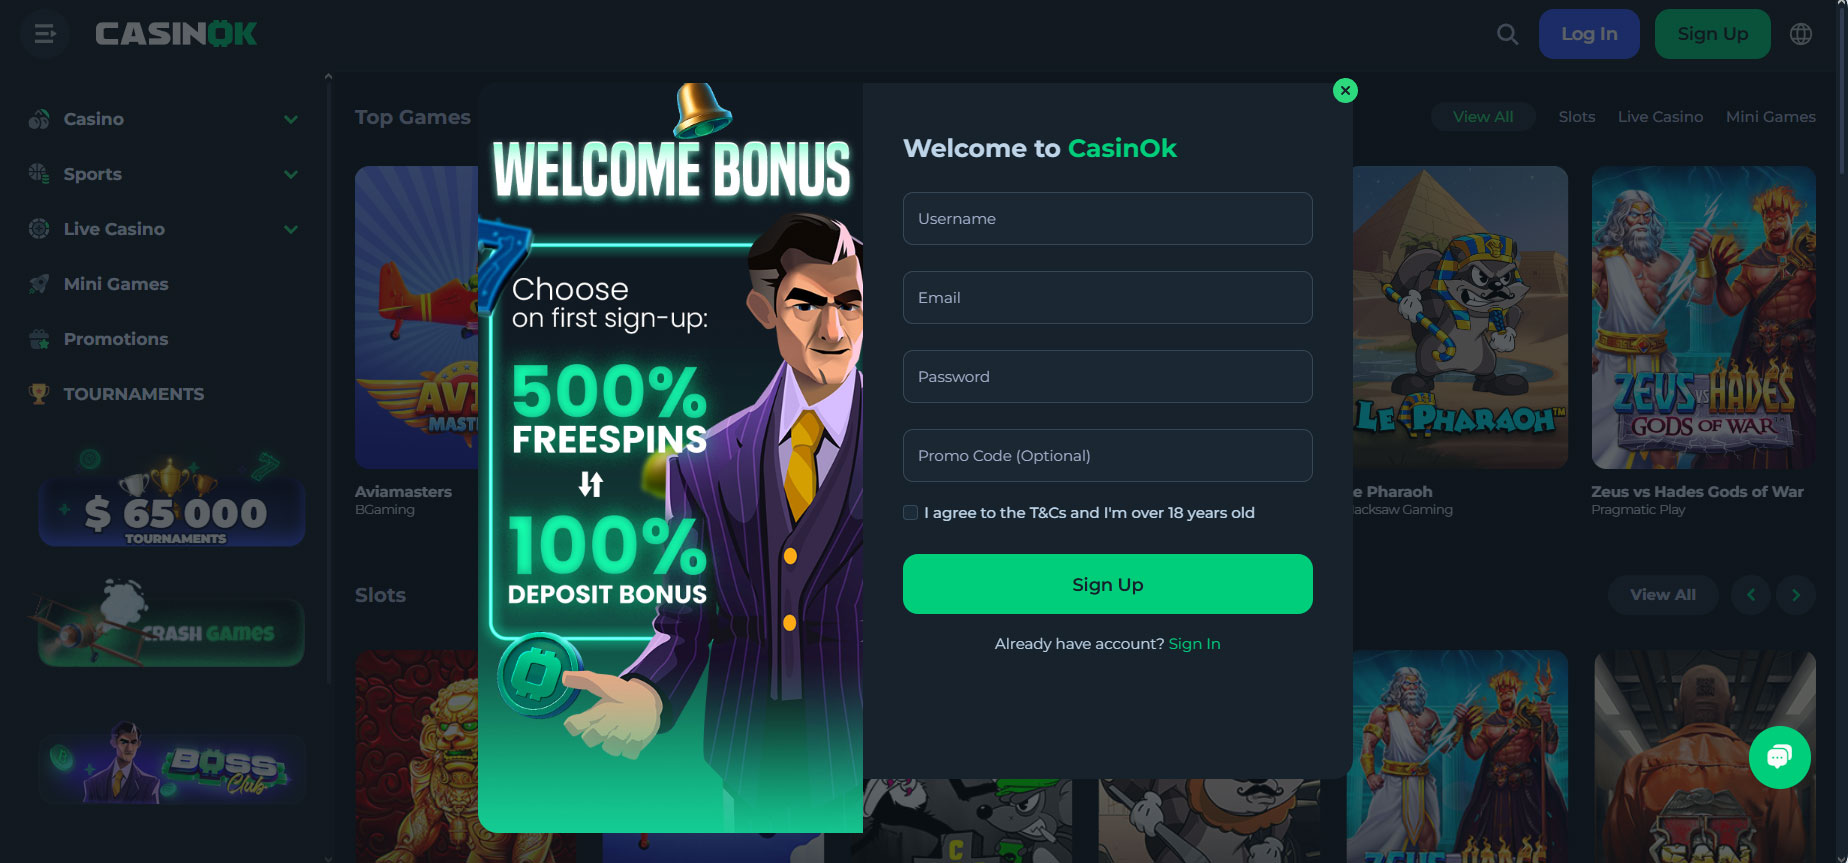Tick the T&Cs agreement checkbox
The image size is (1848, 863).
pos(910,513)
